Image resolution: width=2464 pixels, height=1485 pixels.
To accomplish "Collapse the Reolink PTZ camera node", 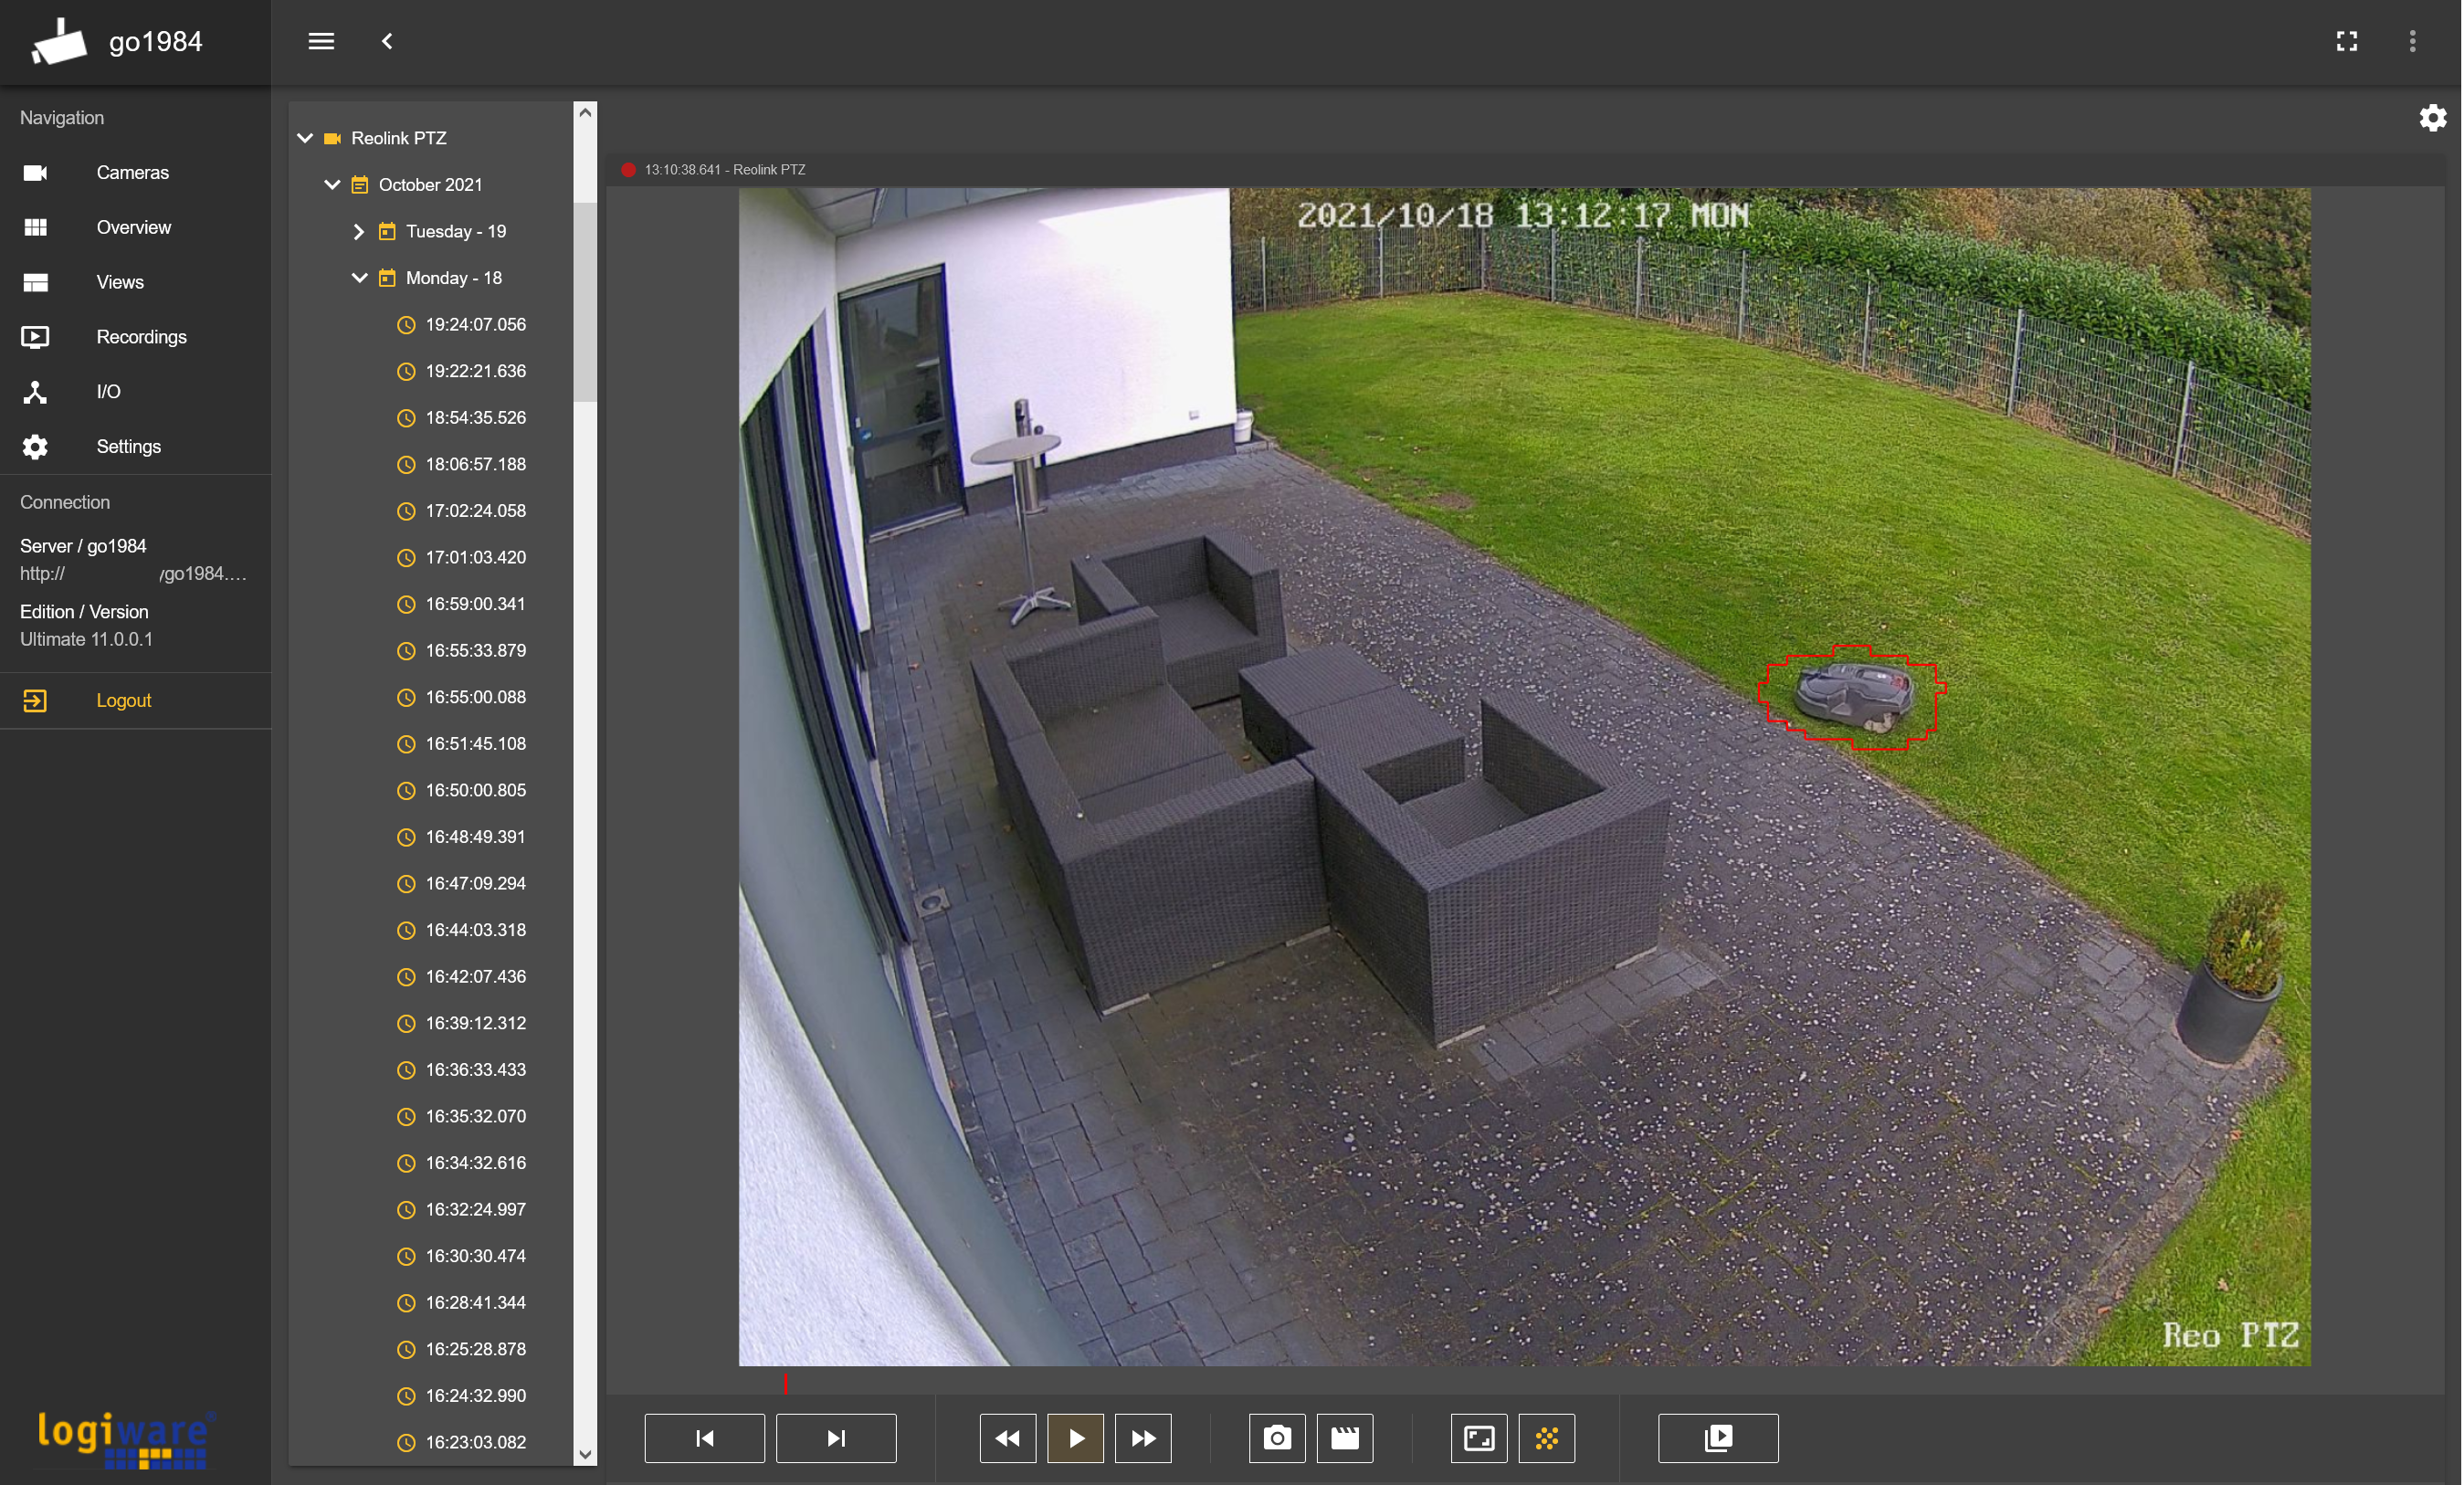I will [x=305, y=138].
